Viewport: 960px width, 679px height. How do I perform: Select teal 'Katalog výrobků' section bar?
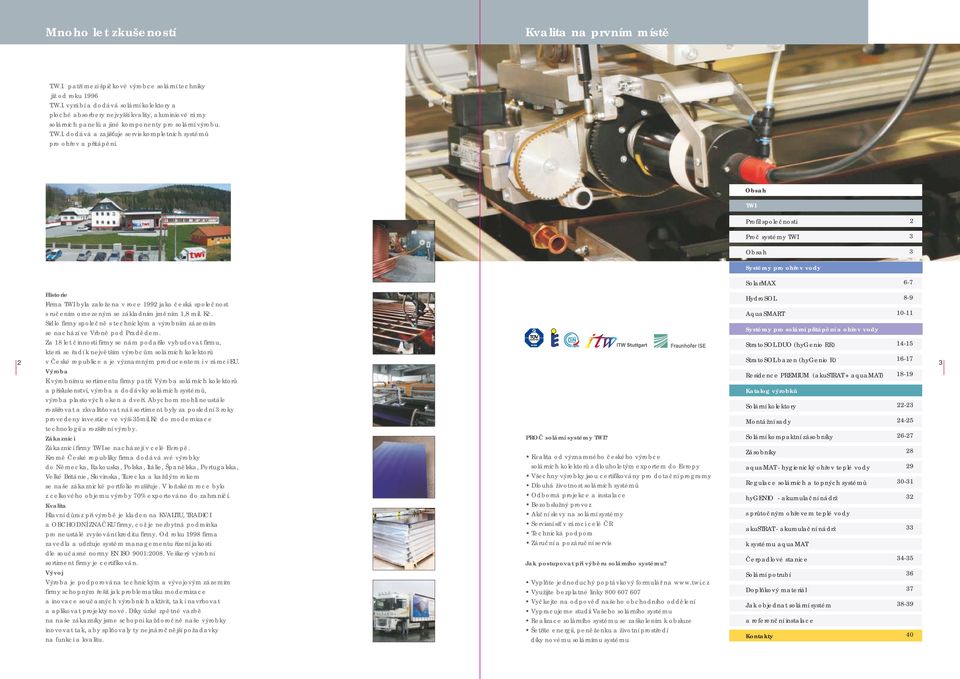pos(825,391)
